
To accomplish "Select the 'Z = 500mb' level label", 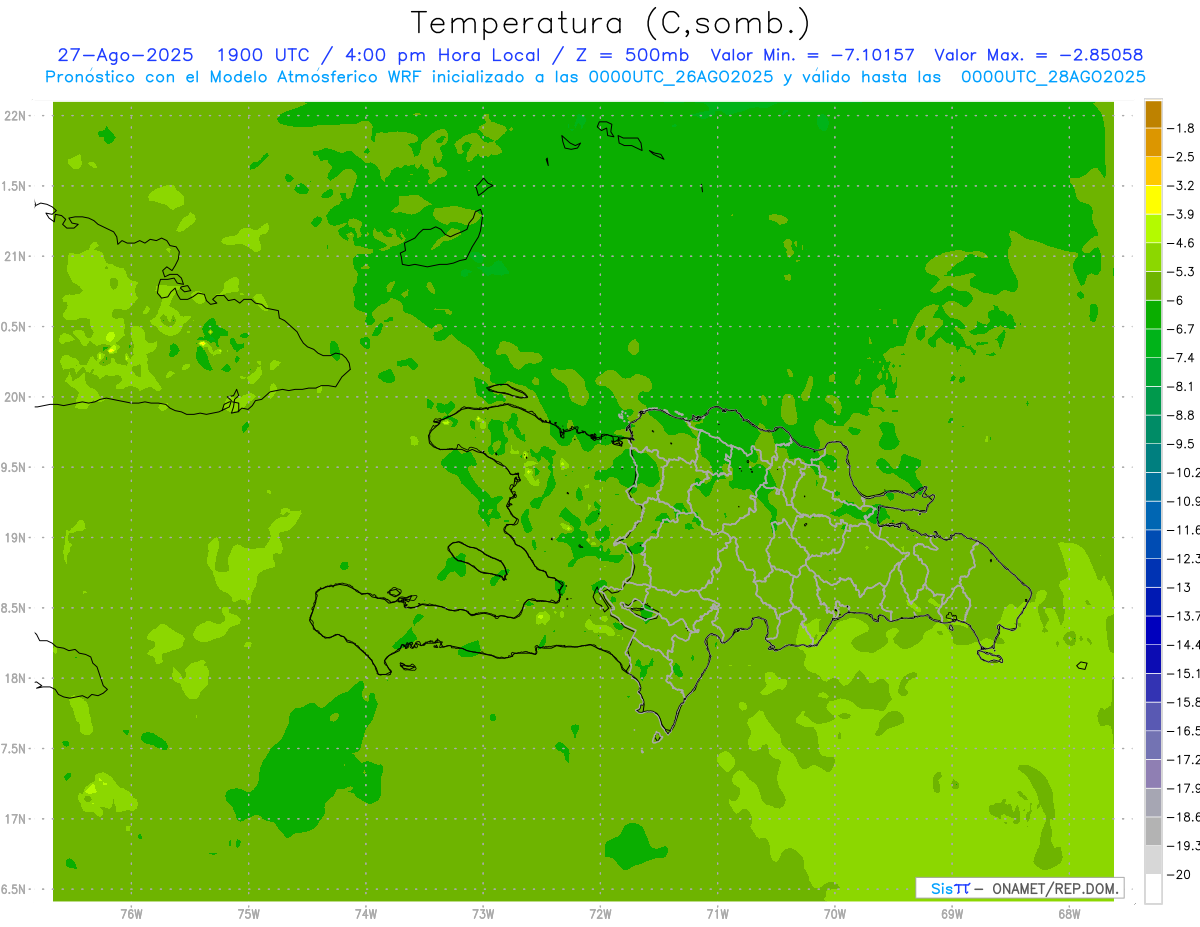I will point(630,55).
